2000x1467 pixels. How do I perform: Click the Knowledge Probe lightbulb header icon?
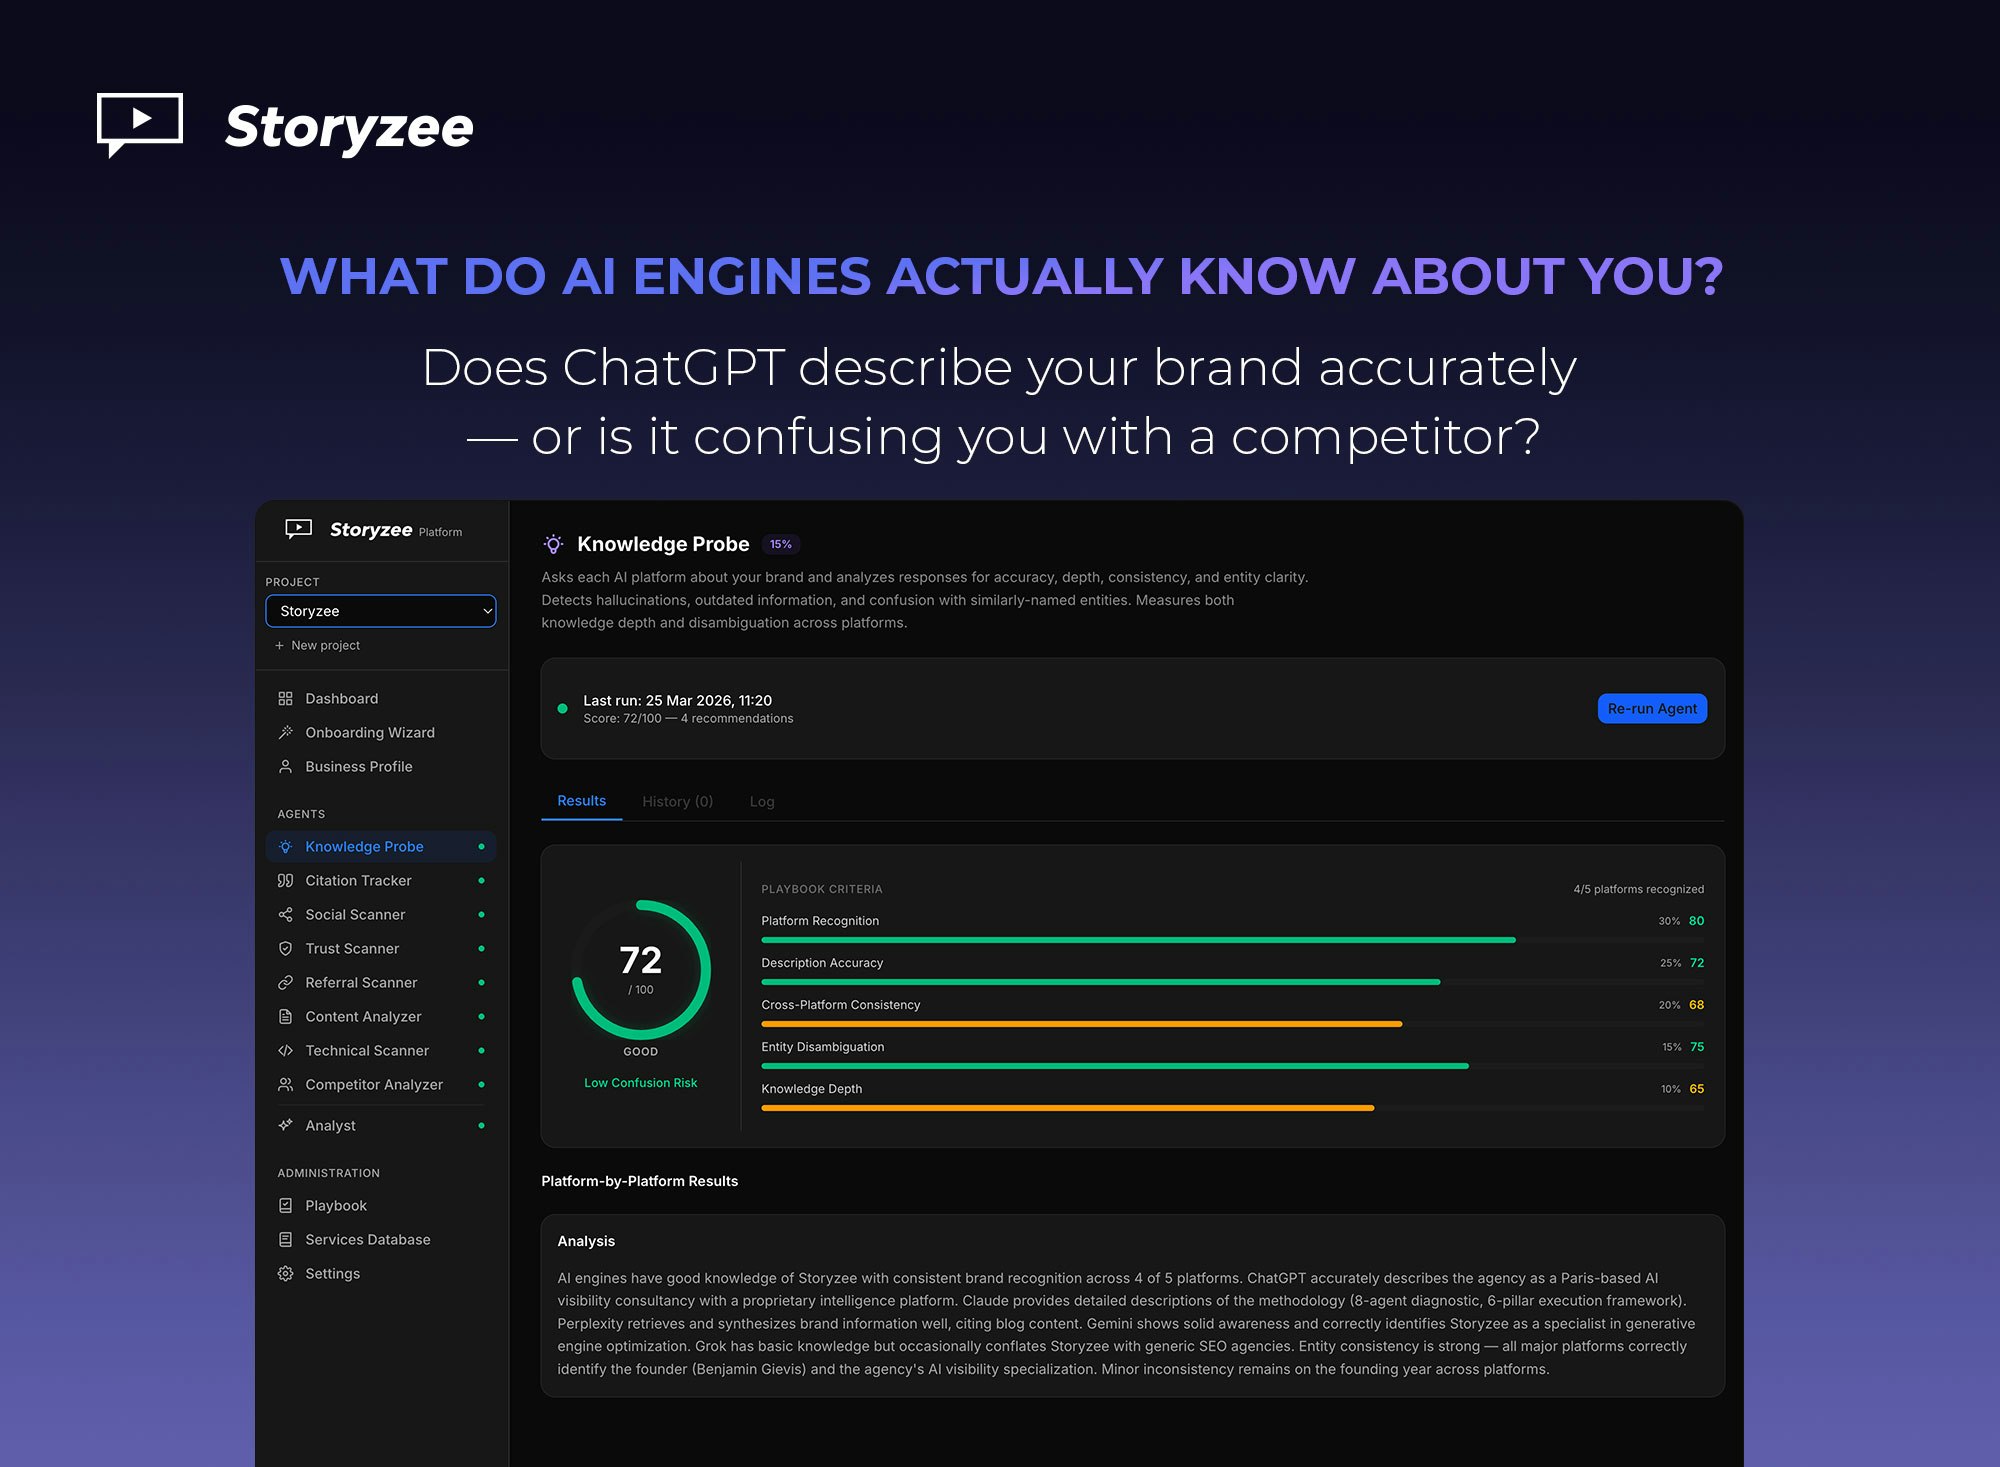tap(553, 544)
